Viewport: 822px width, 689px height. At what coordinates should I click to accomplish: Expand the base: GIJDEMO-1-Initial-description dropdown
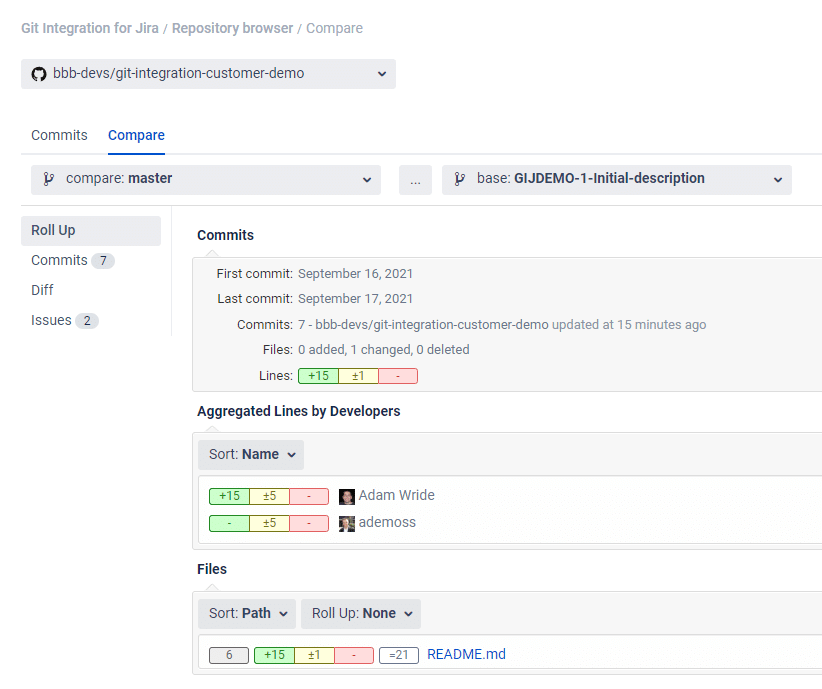[616, 180]
